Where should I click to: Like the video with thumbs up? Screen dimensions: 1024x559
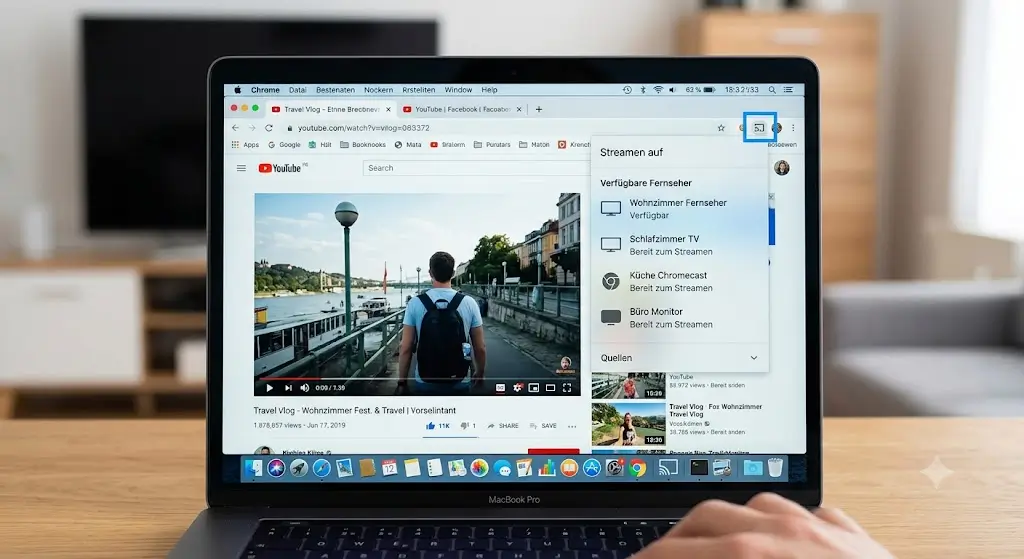438,426
